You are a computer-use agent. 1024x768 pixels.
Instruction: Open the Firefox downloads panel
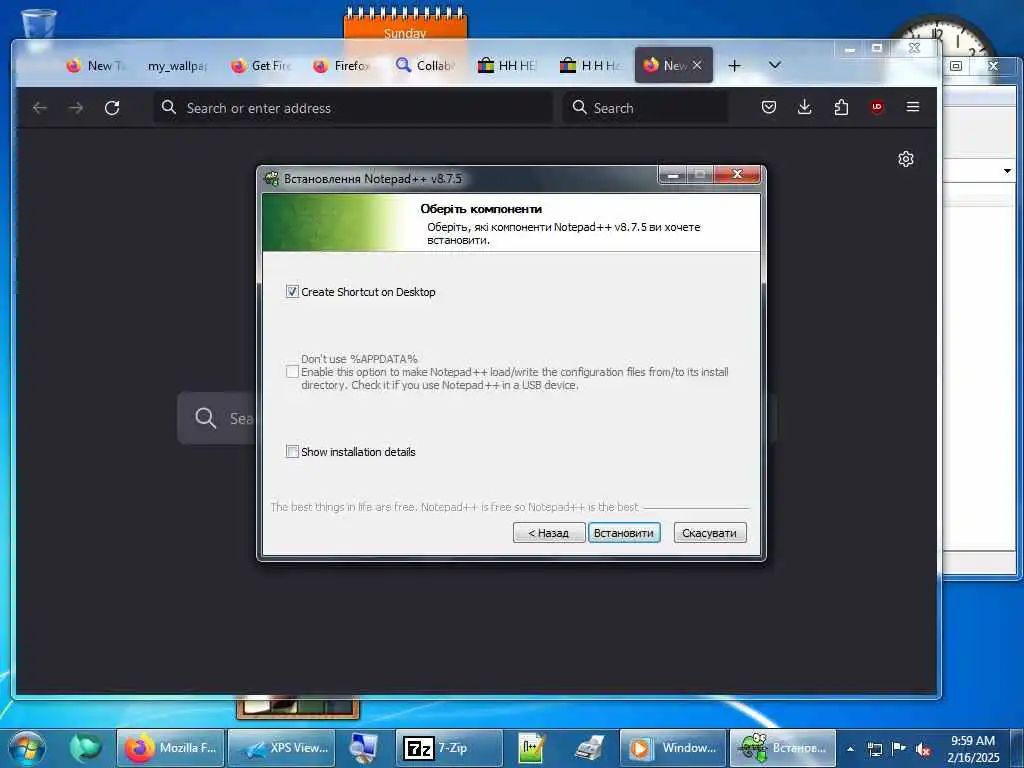click(x=805, y=107)
